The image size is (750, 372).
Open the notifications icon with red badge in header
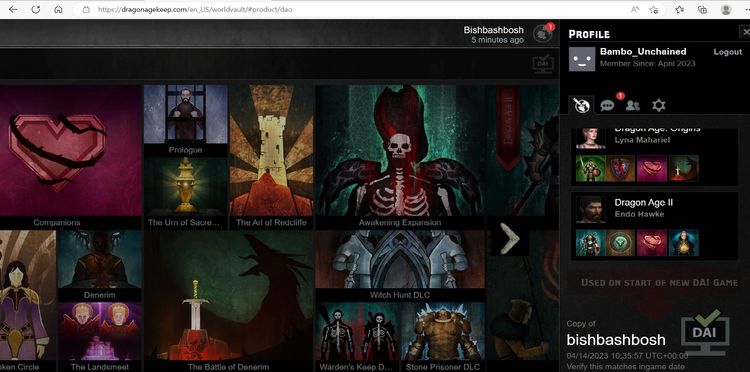(543, 33)
